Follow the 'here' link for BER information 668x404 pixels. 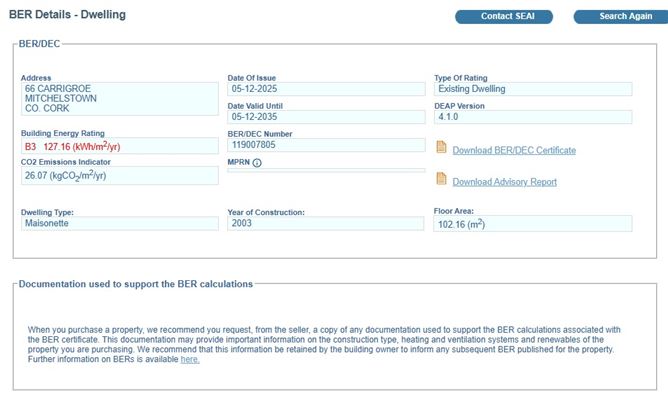(x=190, y=360)
